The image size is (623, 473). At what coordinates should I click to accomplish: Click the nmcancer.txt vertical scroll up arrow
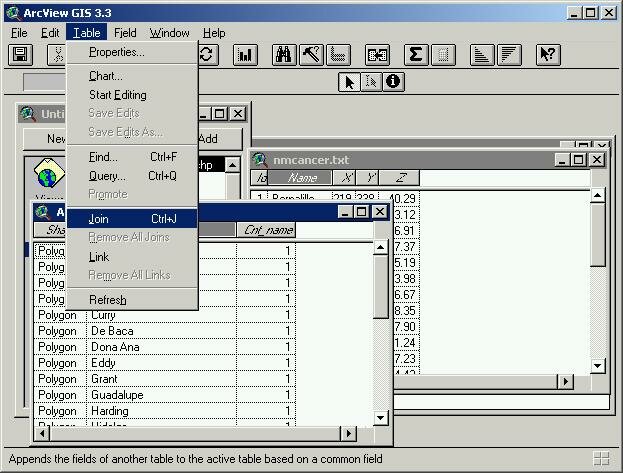pyautogui.click(x=598, y=195)
